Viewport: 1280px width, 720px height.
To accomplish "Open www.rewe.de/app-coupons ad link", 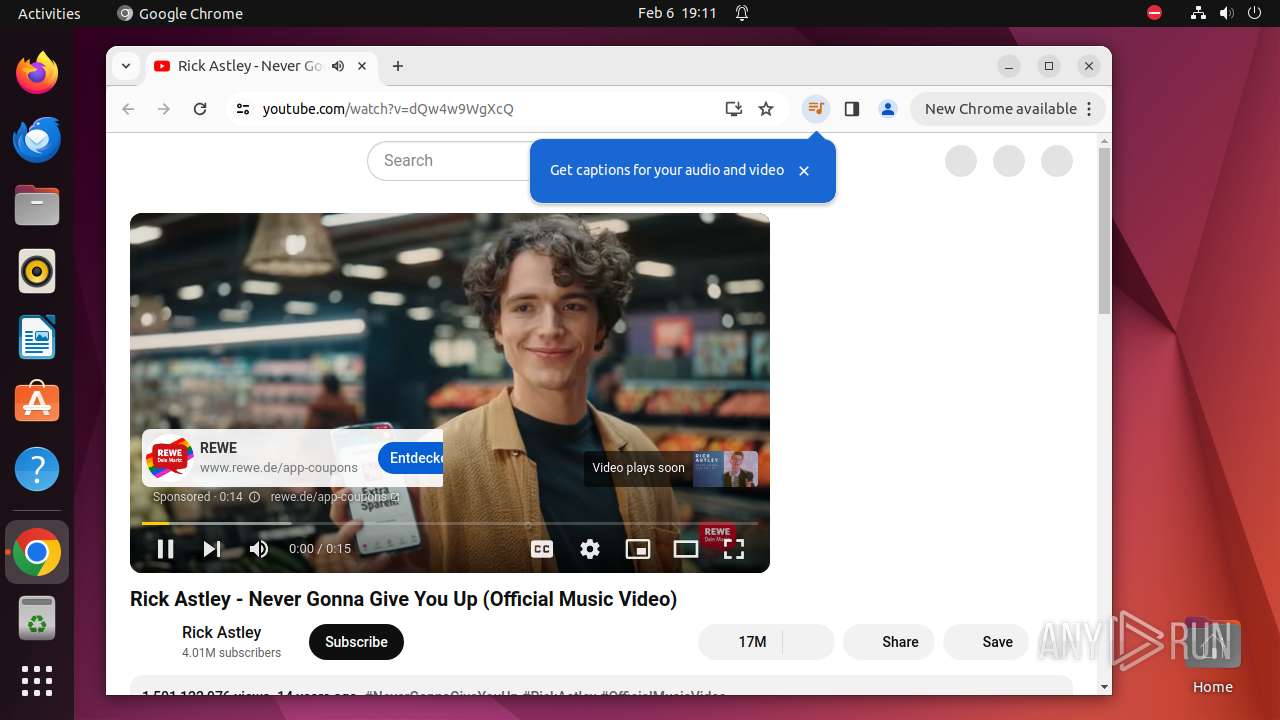I will [x=279, y=467].
